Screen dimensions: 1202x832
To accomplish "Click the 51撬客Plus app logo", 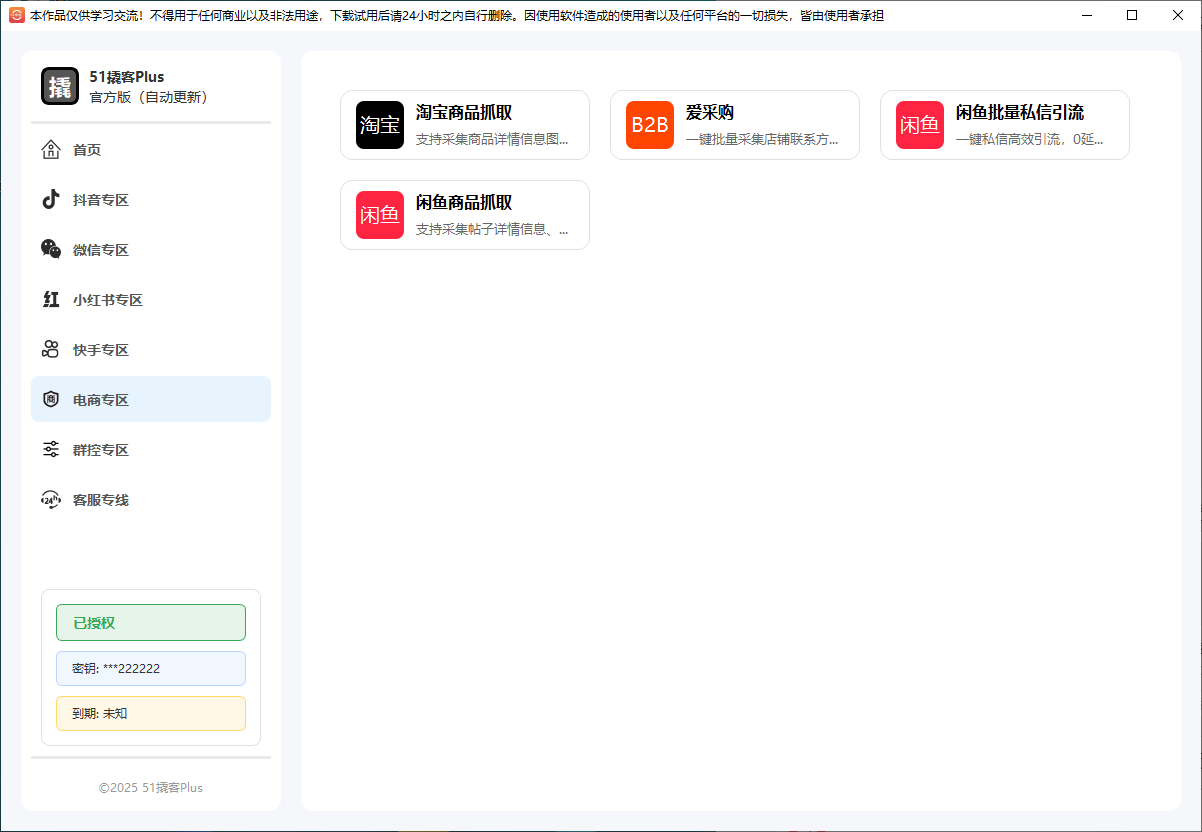I will [60, 86].
